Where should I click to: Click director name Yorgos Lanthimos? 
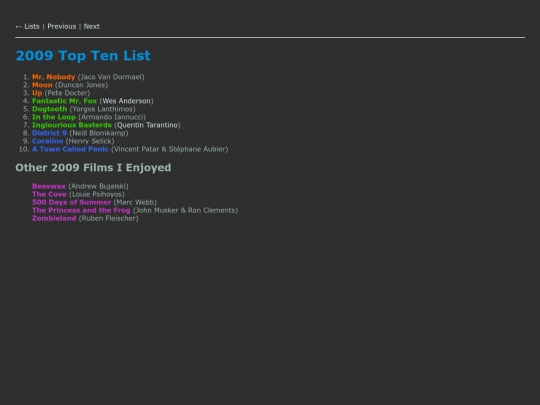coord(103,109)
